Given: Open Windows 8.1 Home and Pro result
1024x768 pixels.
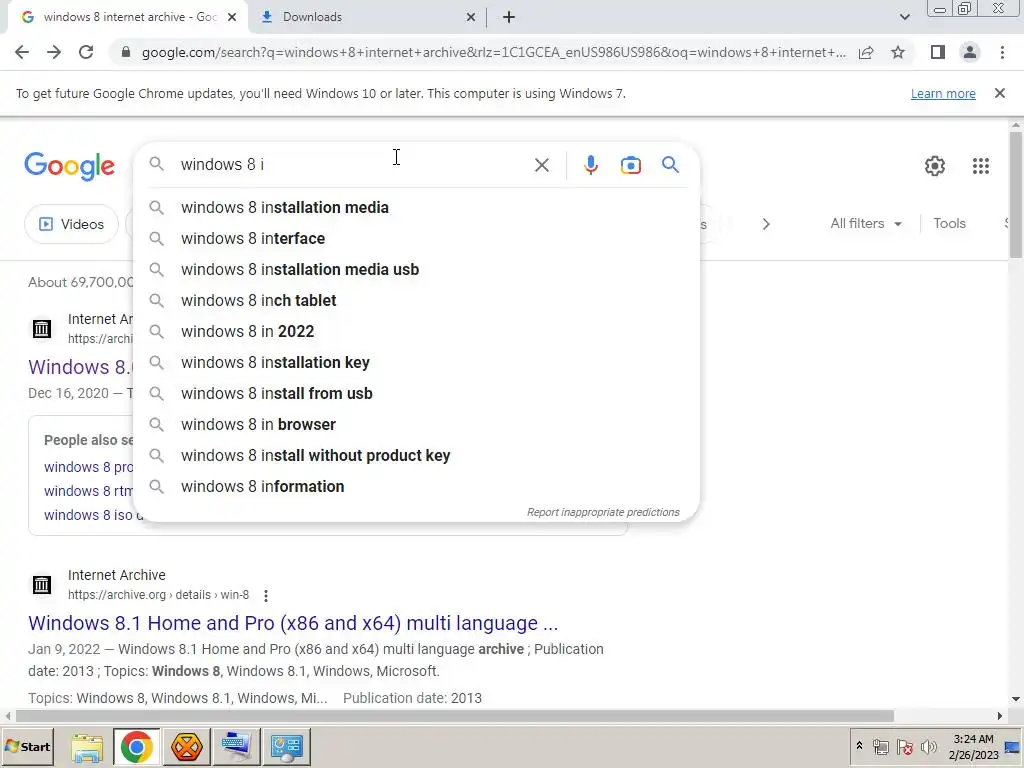Looking at the screenshot, I should (293, 623).
